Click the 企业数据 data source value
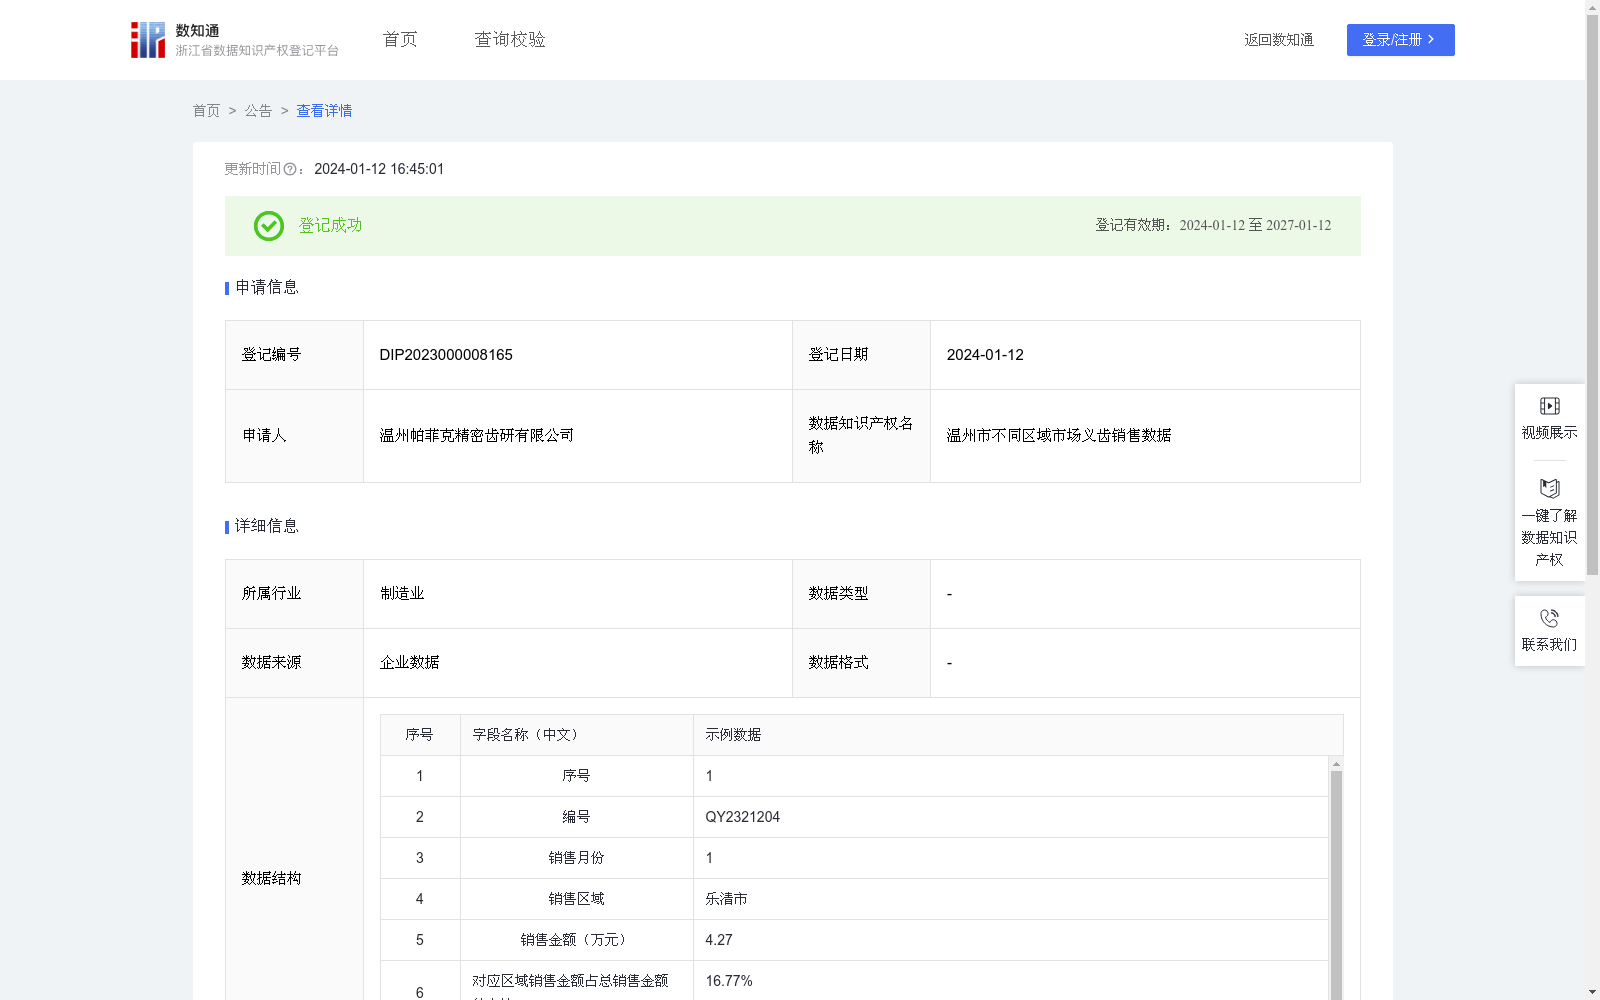This screenshot has width=1600, height=1000. [x=409, y=663]
